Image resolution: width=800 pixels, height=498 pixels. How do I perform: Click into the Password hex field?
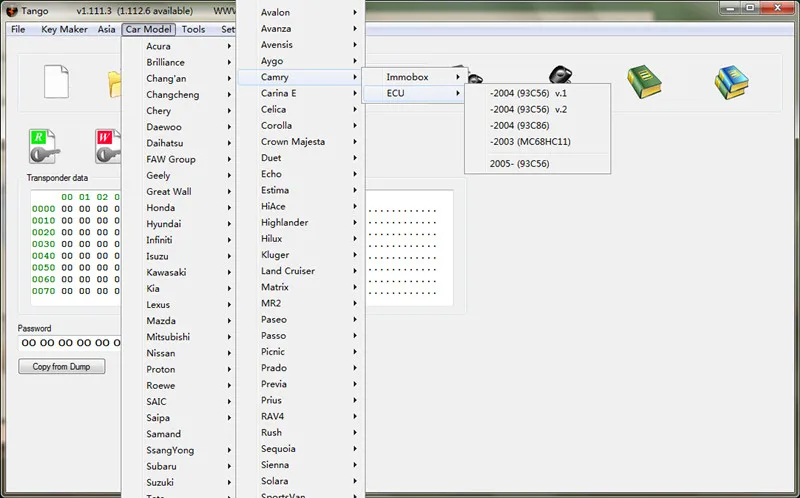tap(70, 343)
